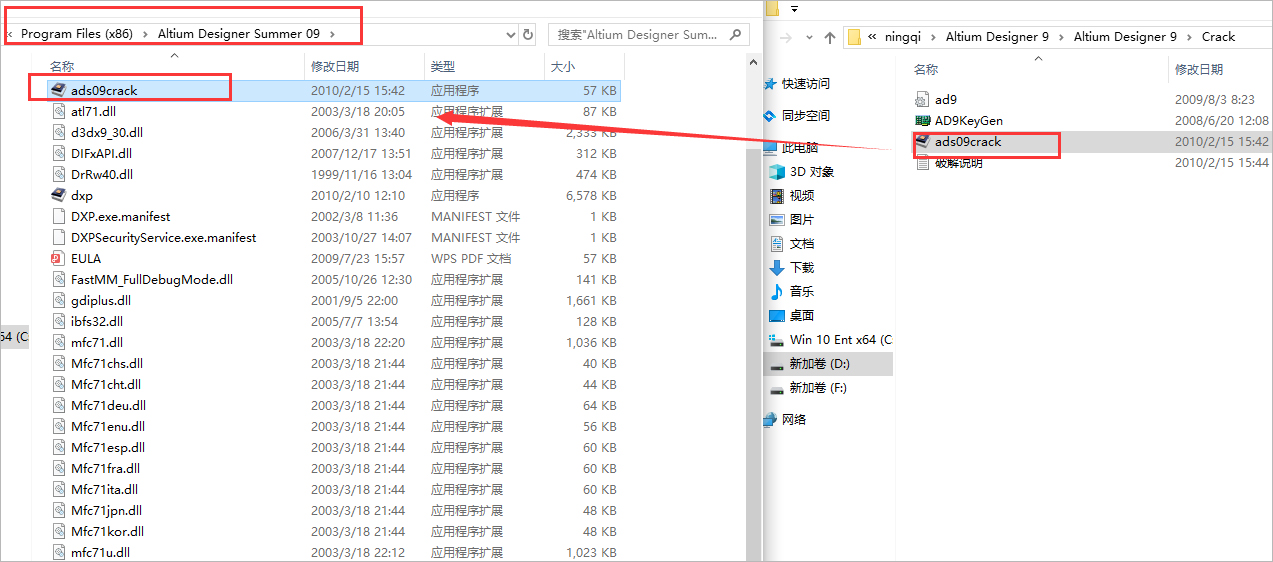Open 3D 对象 folder in sidebar

pyautogui.click(x=812, y=171)
